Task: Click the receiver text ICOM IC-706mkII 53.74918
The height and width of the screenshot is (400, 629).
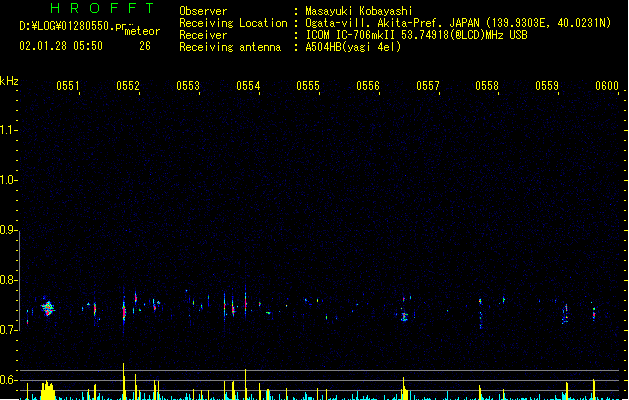Action: coord(377,35)
